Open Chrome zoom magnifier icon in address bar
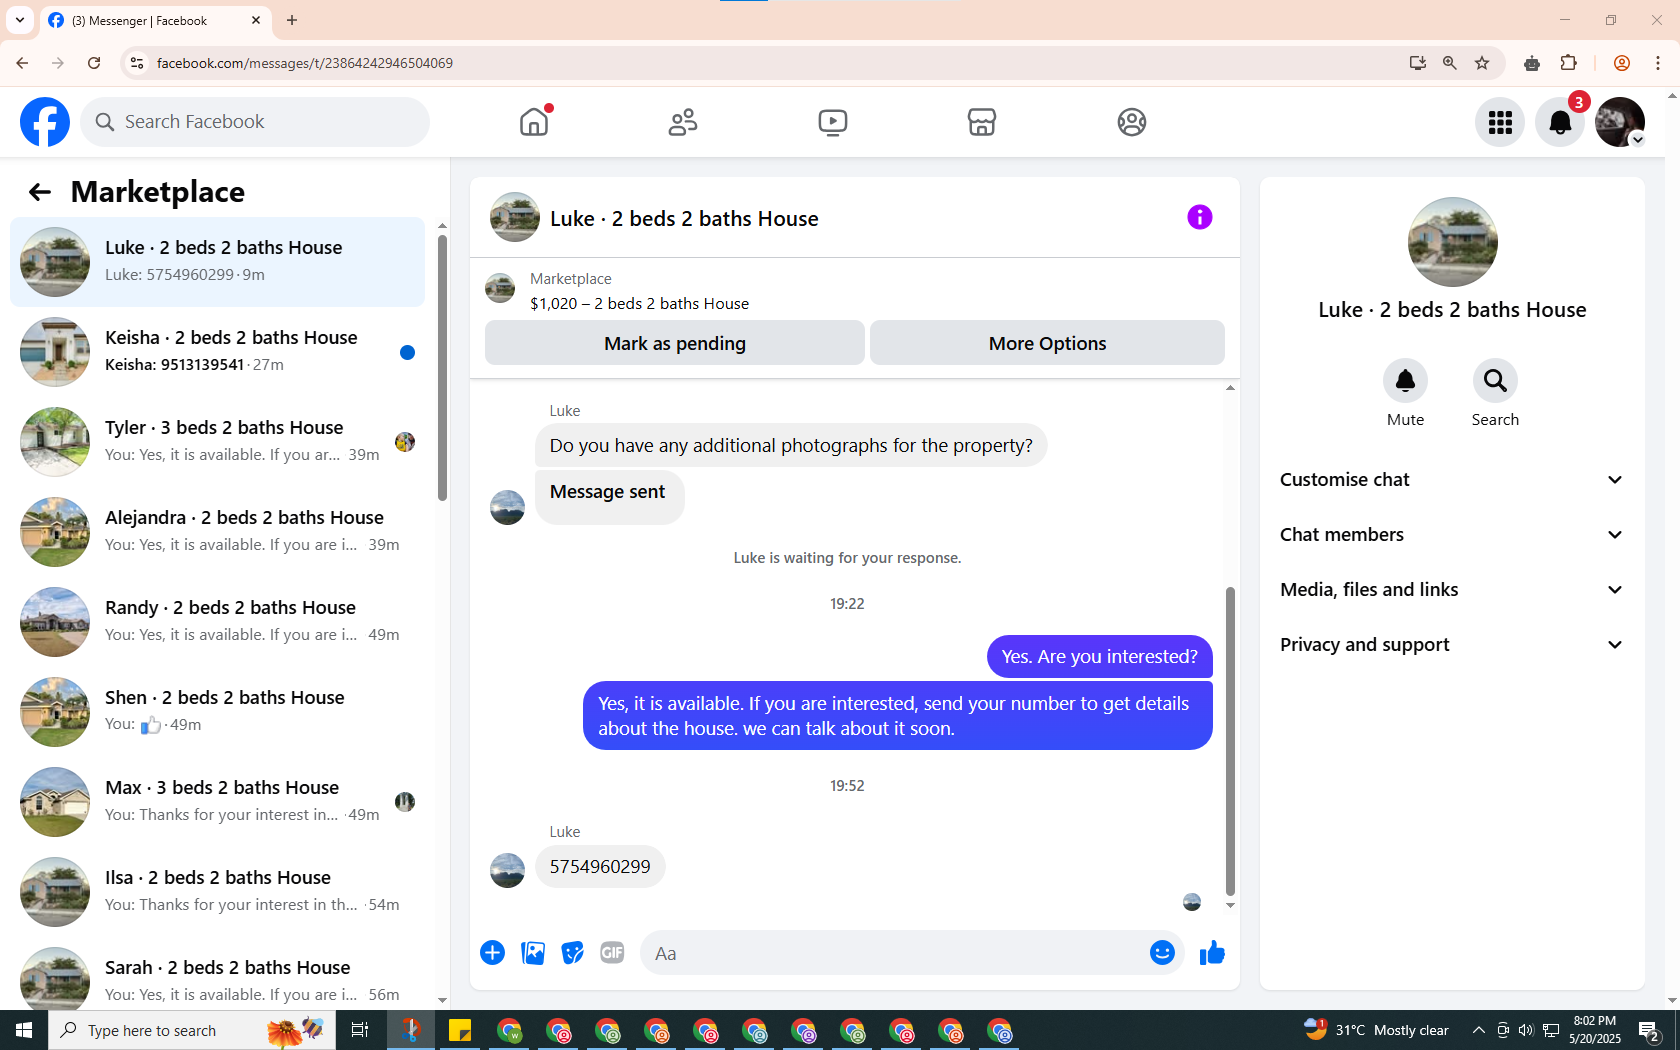The height and width of the screenshot is (1050, 1680). [x=1449, y=63]
